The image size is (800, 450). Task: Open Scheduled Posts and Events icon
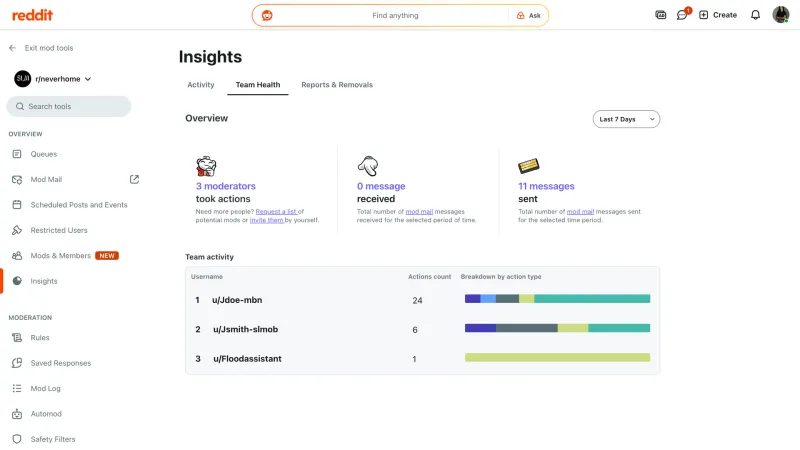[x=17, y=205]
